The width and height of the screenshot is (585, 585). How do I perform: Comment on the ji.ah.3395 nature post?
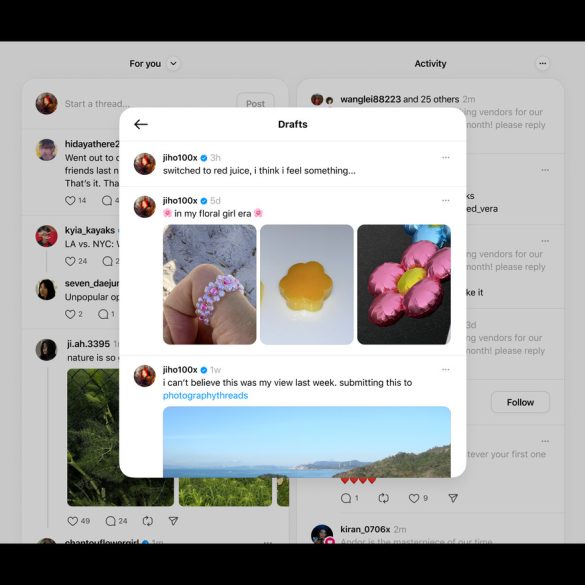click(x=110, y=521)
